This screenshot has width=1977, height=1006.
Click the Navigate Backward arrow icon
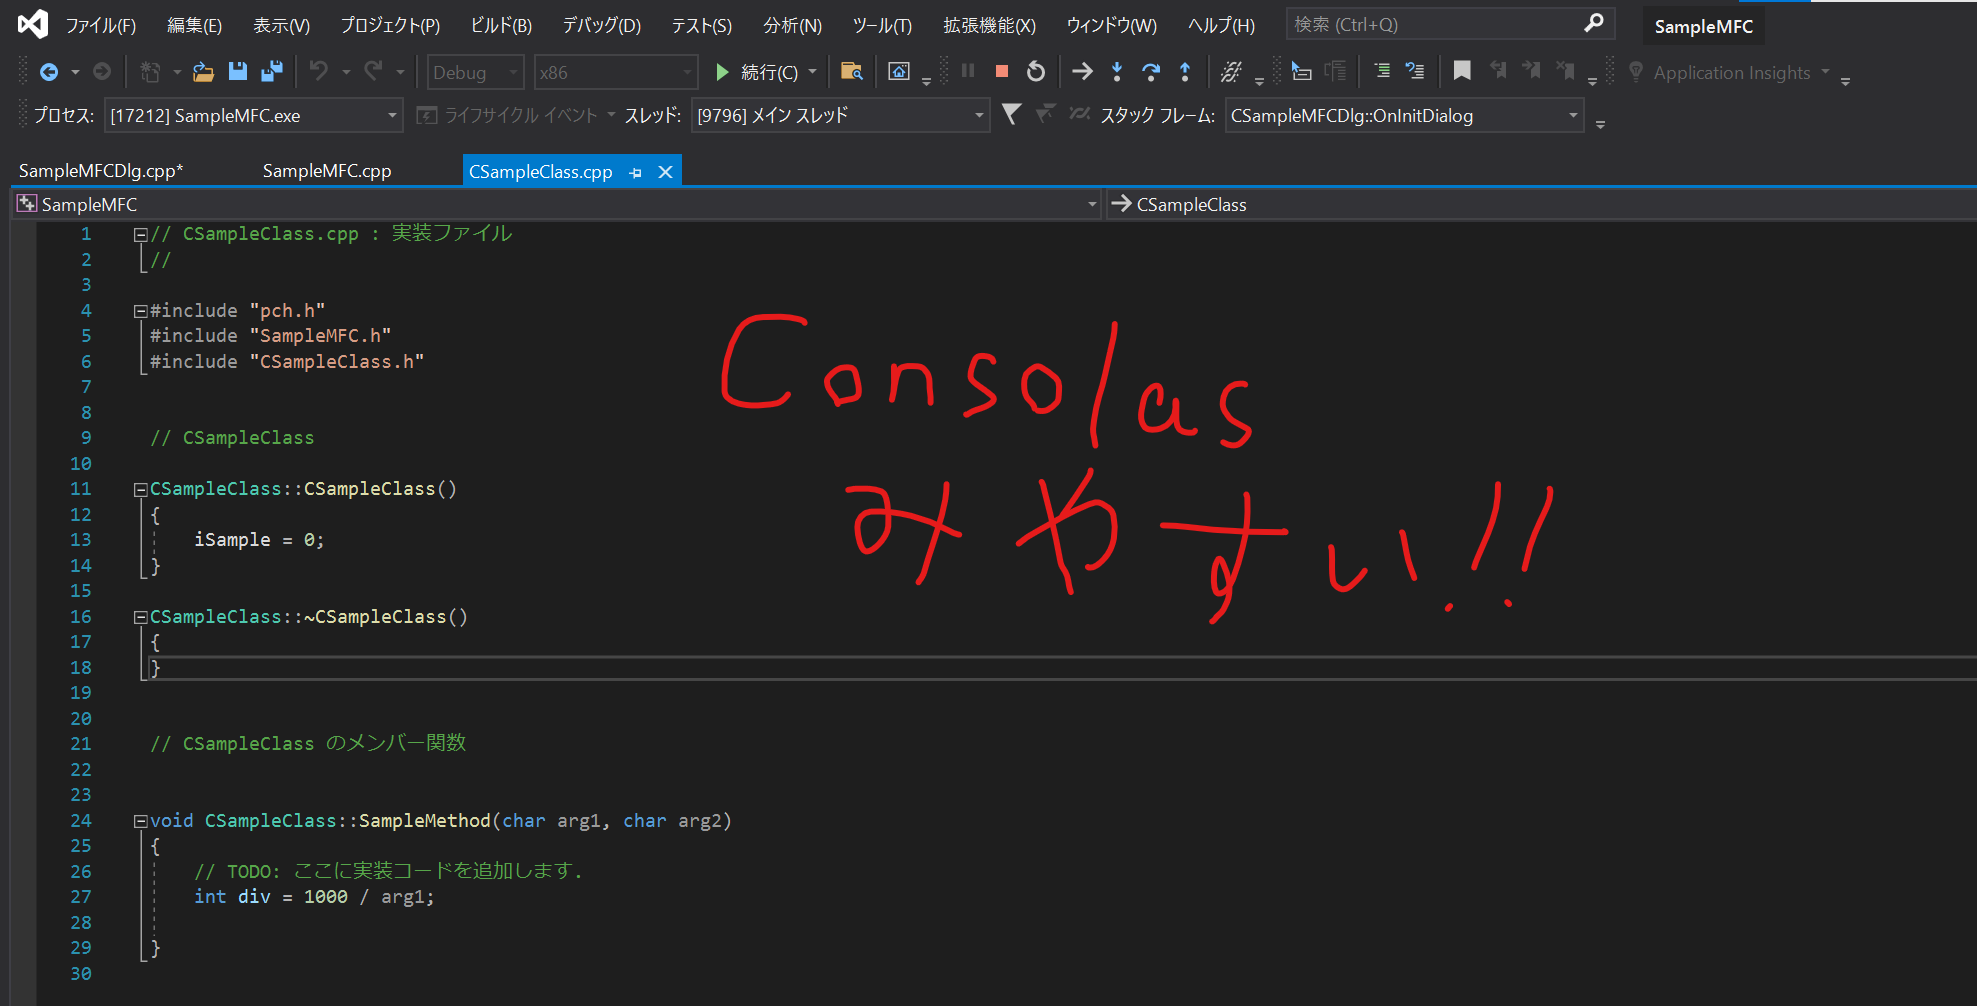pyautogui.click(x=48, y=72)
